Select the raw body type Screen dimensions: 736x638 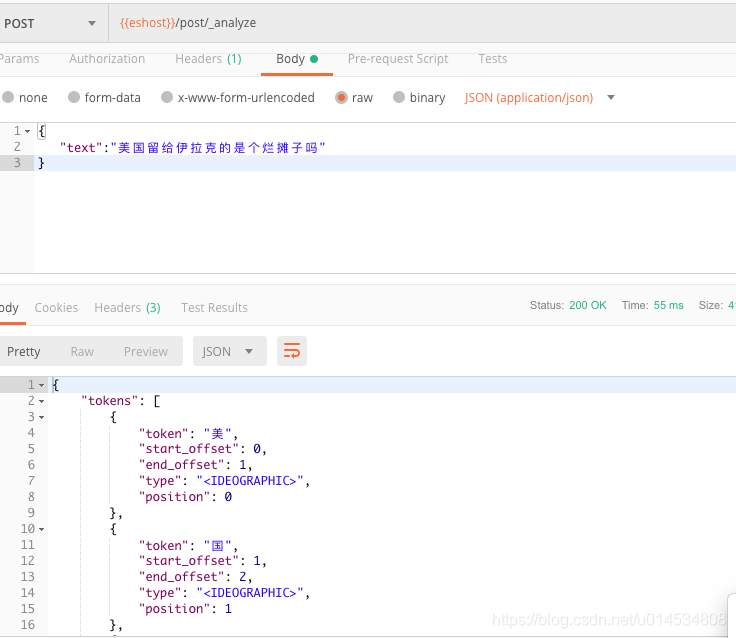pyautogui.click(x=354, y=97)
